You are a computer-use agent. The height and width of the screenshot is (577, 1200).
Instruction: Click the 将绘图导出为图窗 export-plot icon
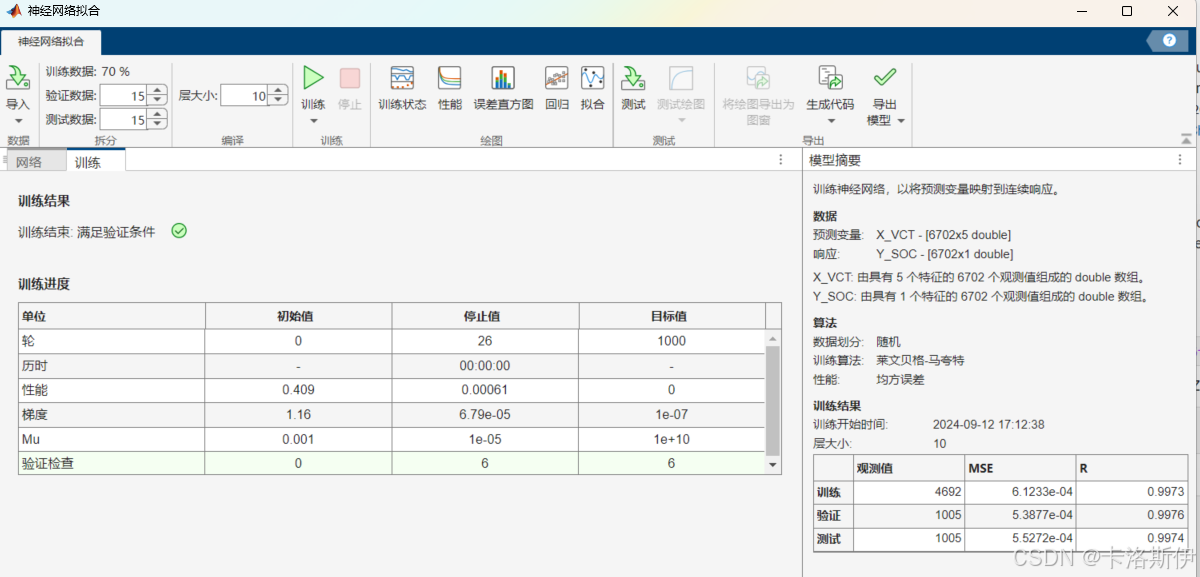(758, 78)
